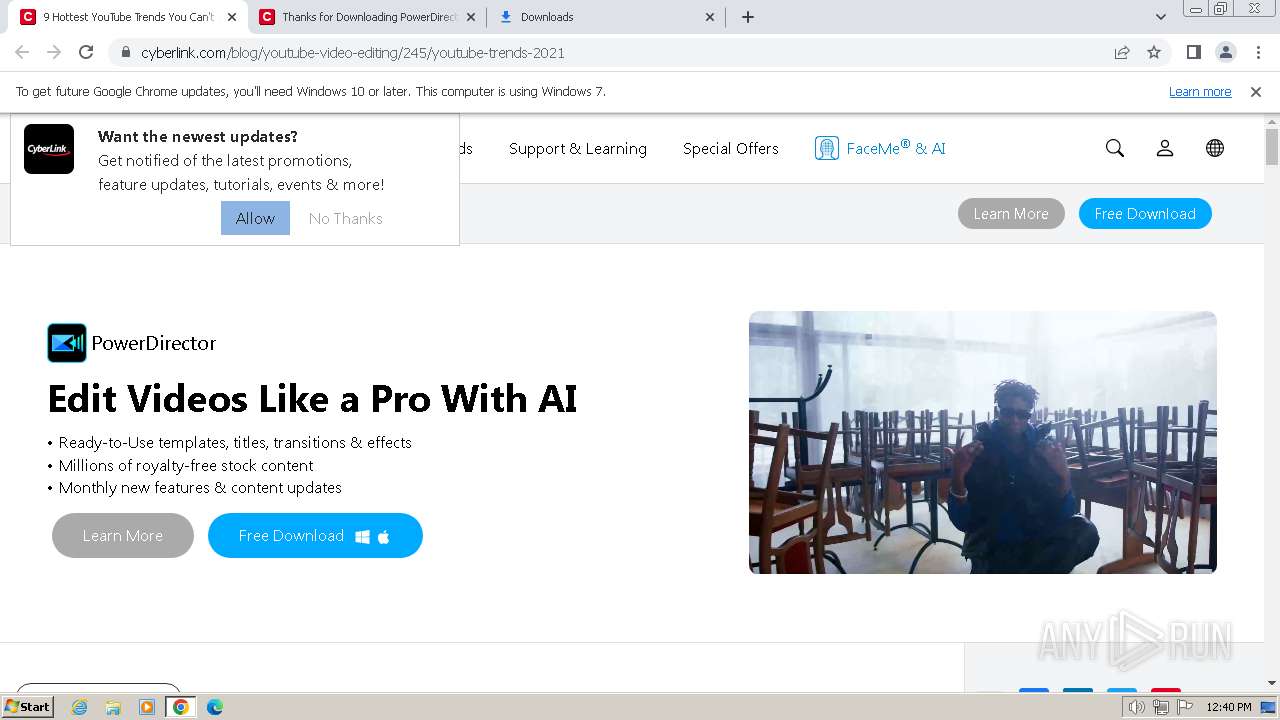Open the tab search dropdown arrow
Image resolution: width=1280 pixels, height=720 pixels.
tap(1161, 17)
